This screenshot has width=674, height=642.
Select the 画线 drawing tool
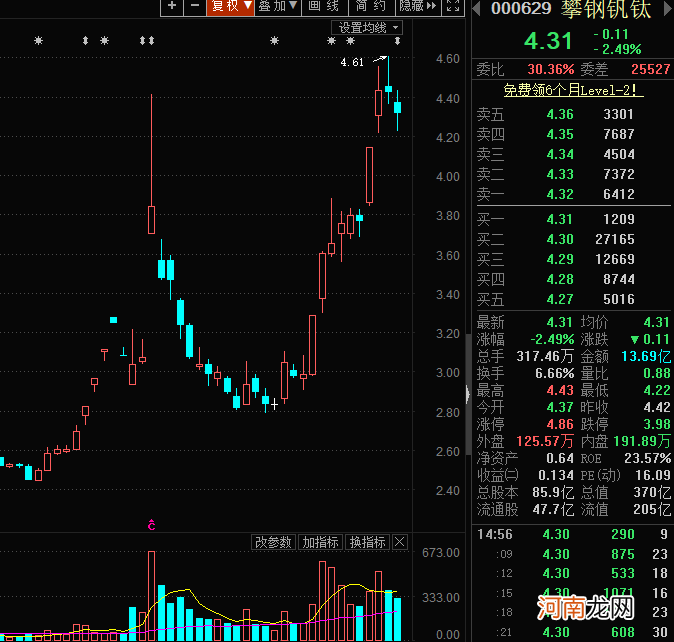tap(323, 6)
